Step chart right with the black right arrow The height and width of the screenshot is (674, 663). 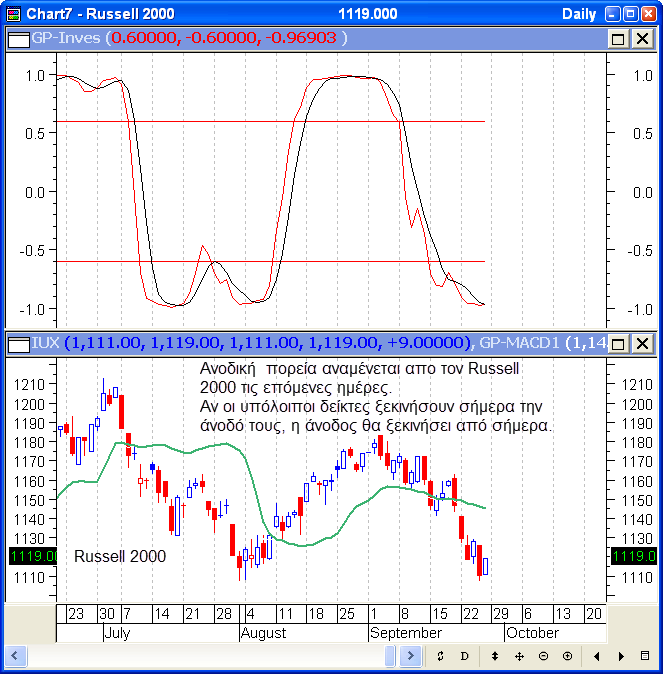click(621, 656)
